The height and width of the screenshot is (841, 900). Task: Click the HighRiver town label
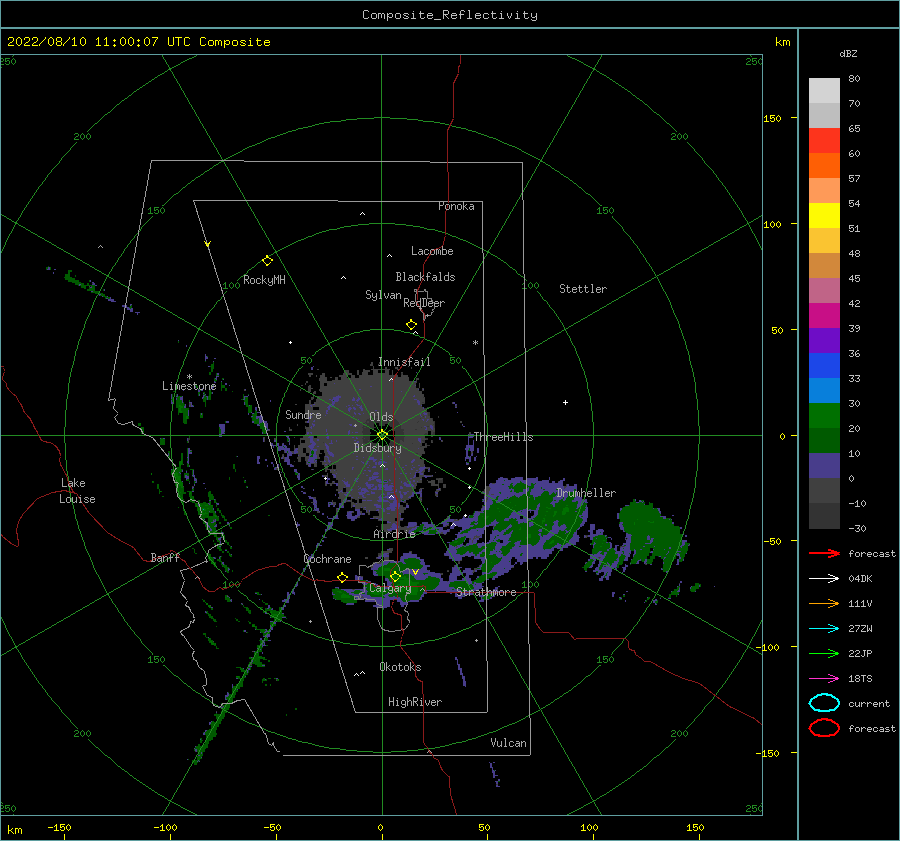click(415, 703)
